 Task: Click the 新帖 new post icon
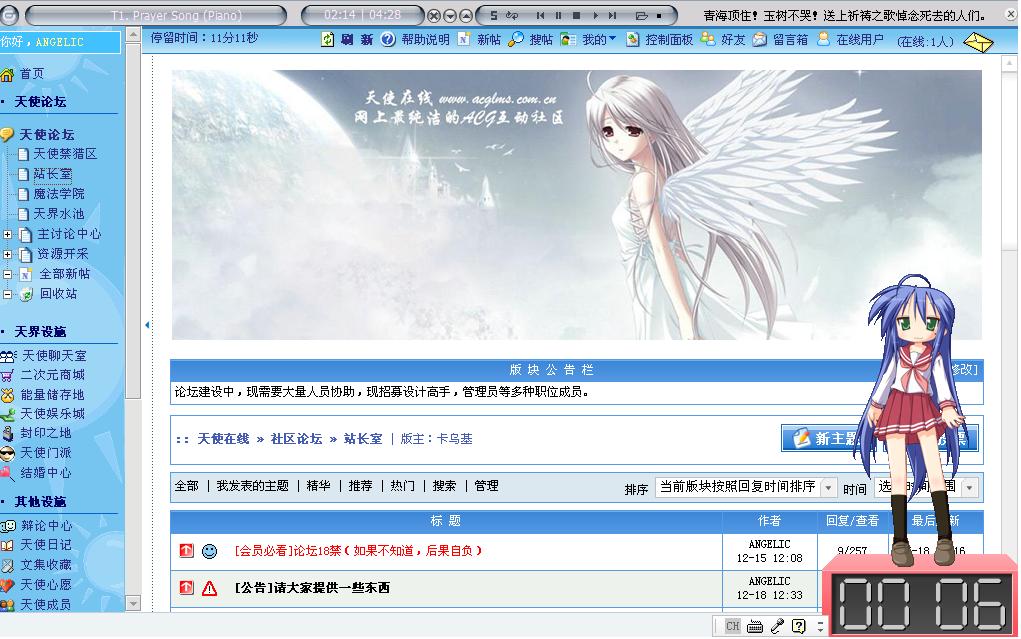click(464, 40)
